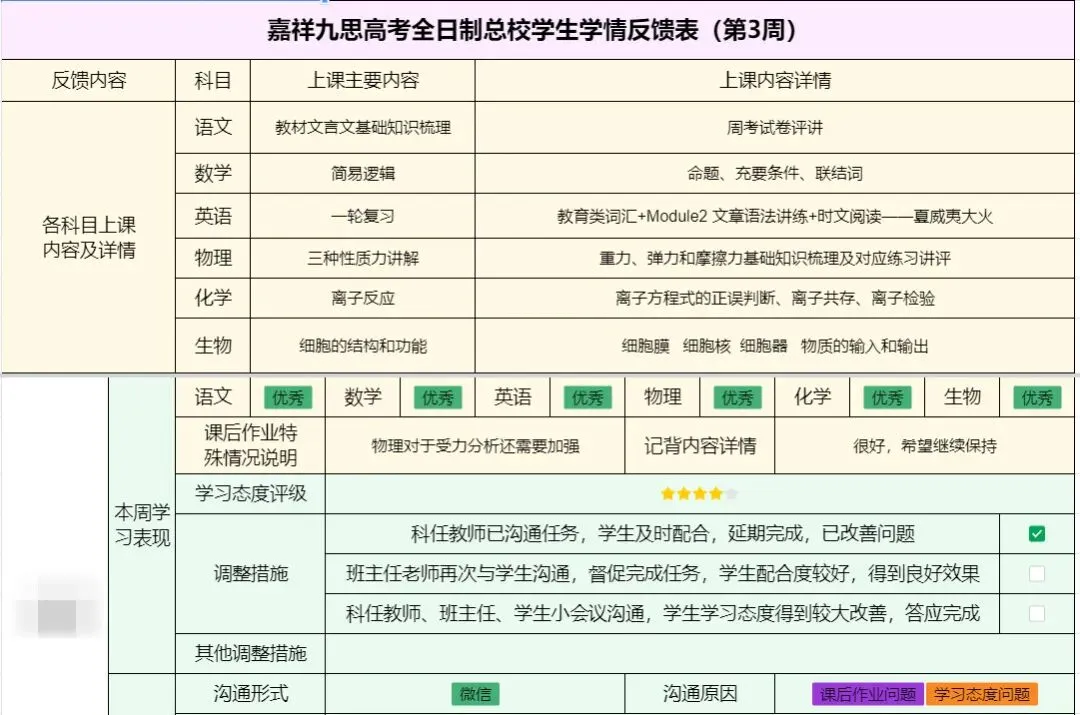Click the 周考试卷评讲 cell
Viewport: 1080px width, 715px height.
click(775, 127)
